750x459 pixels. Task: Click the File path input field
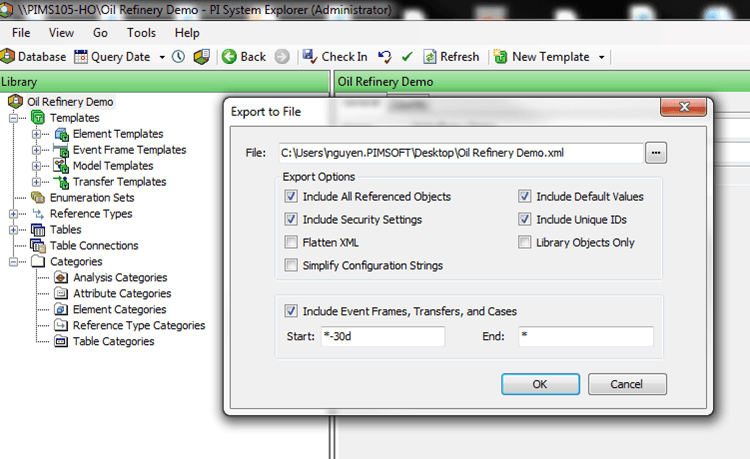pos(461,153)
